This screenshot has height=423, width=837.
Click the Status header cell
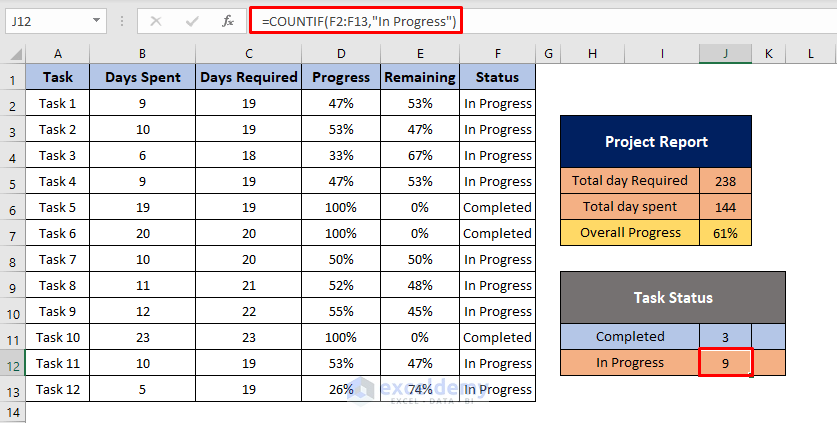point(498,77)
